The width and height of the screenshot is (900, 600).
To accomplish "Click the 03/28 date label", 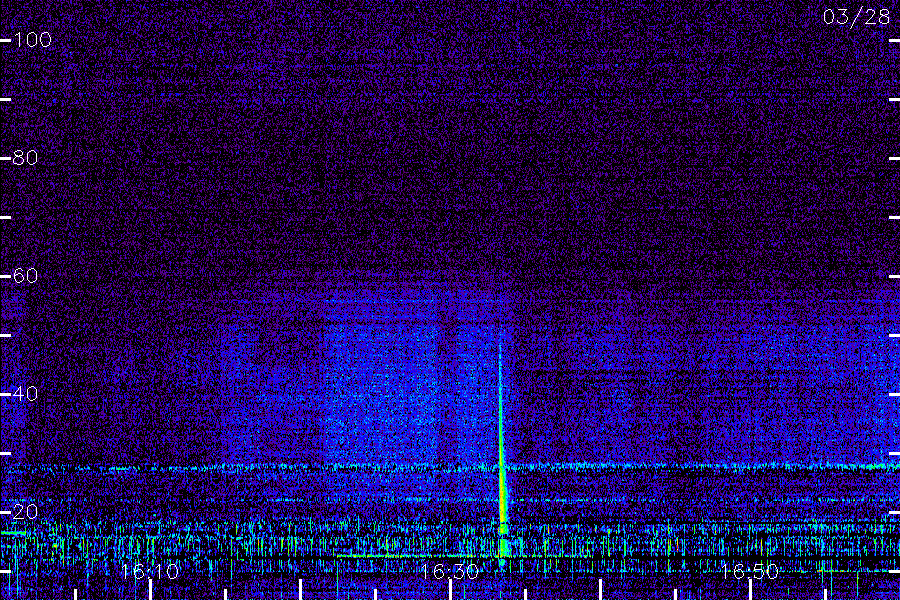I will click(856, 17).
